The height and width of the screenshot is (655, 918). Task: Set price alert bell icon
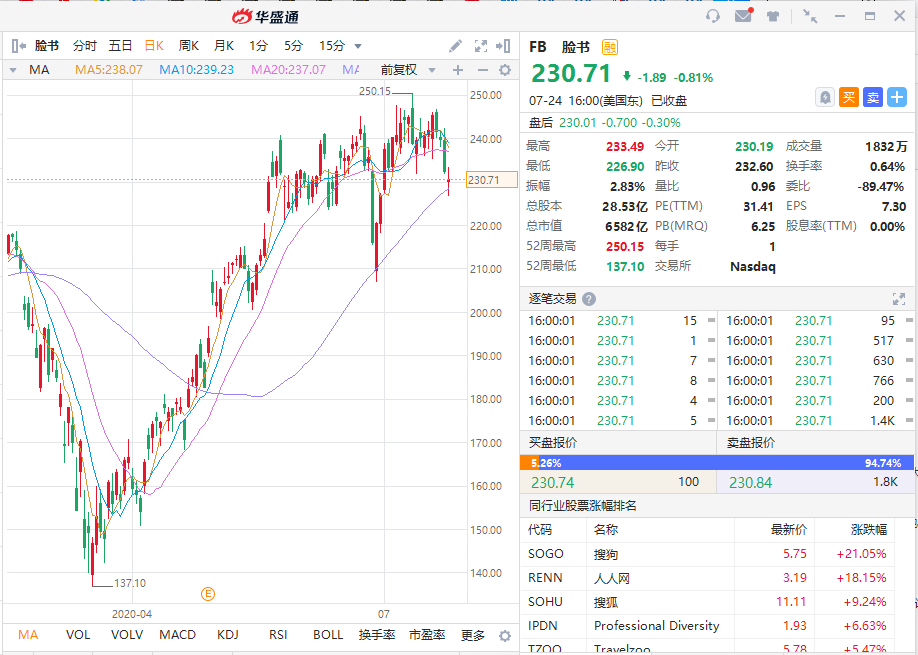825,97
